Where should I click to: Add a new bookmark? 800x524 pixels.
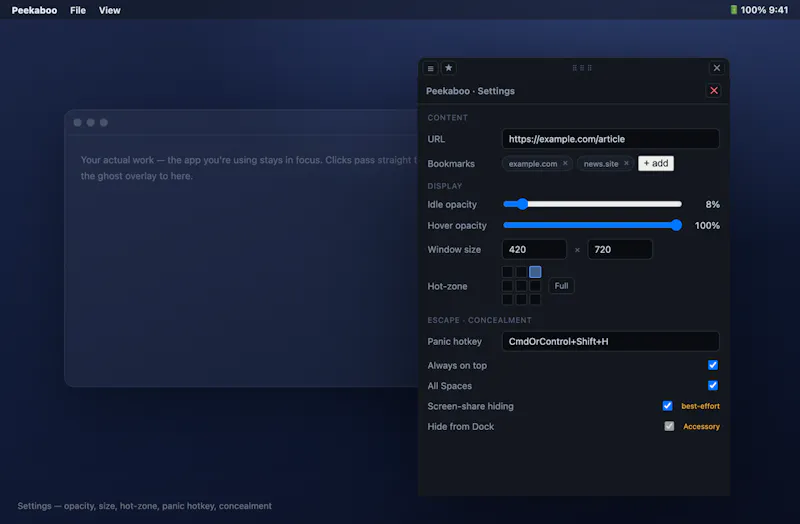pos(656,163)
